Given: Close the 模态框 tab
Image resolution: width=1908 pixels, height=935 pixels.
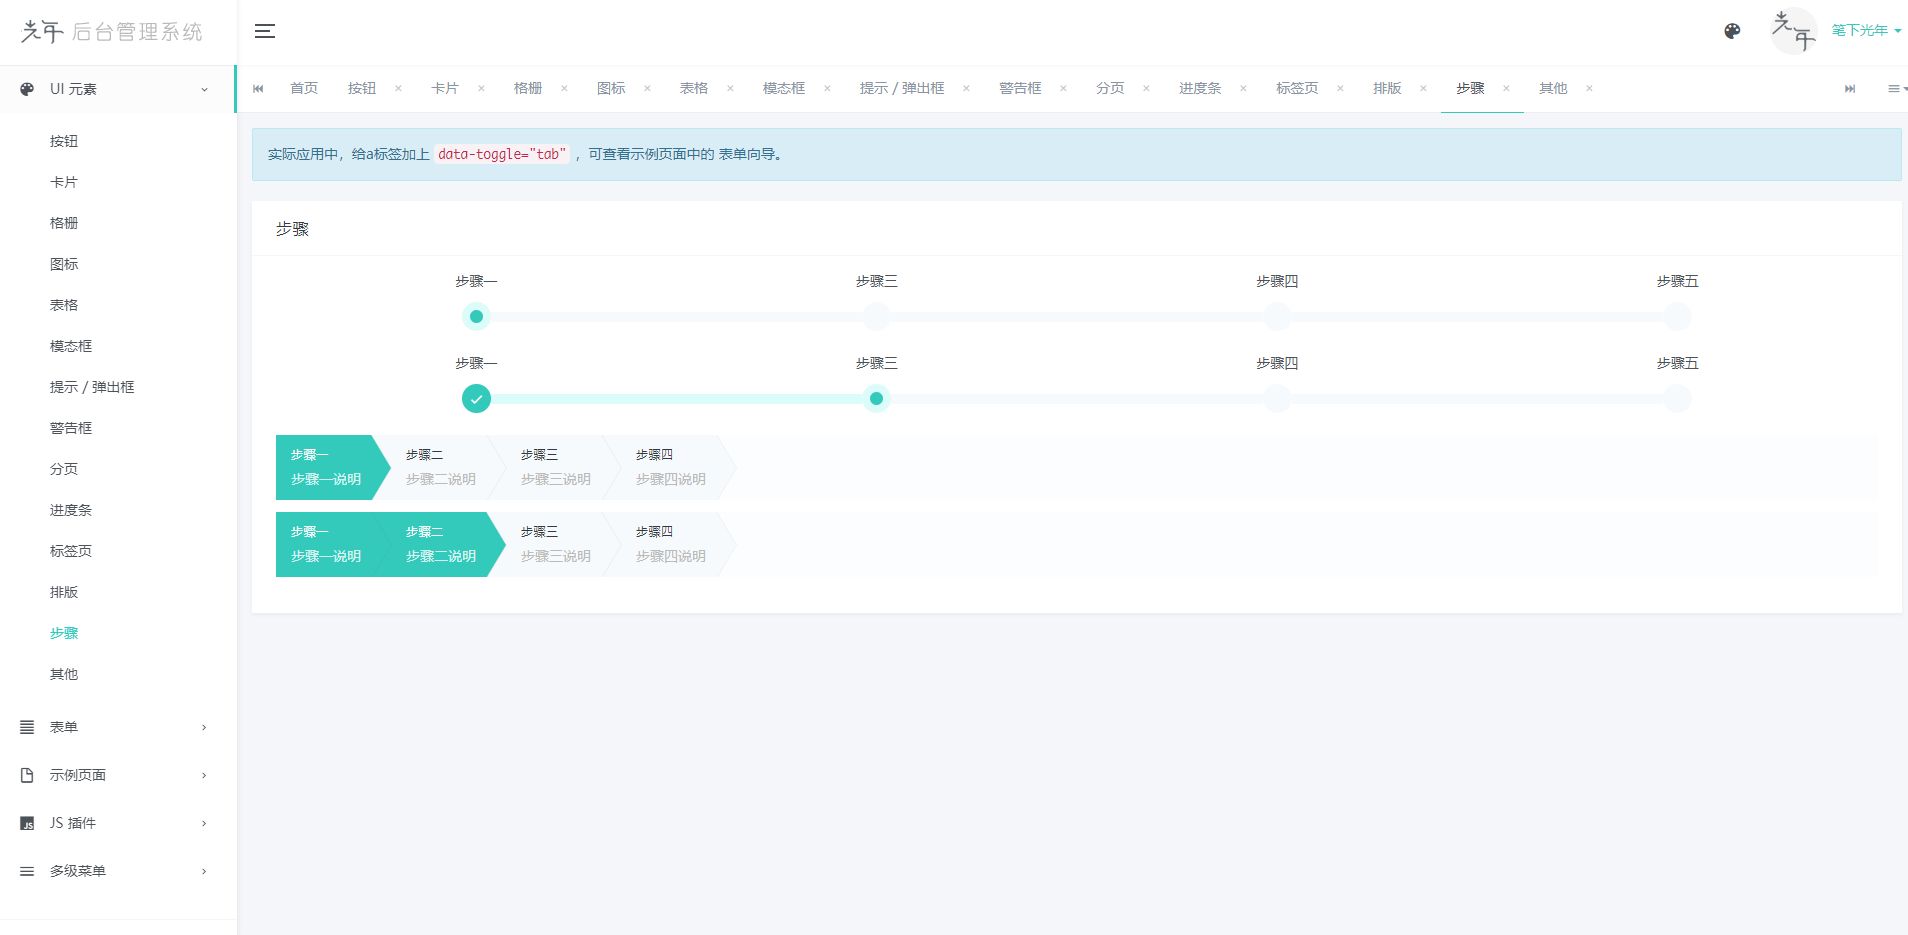Looking at the screenshot, I should click(827, 88).
